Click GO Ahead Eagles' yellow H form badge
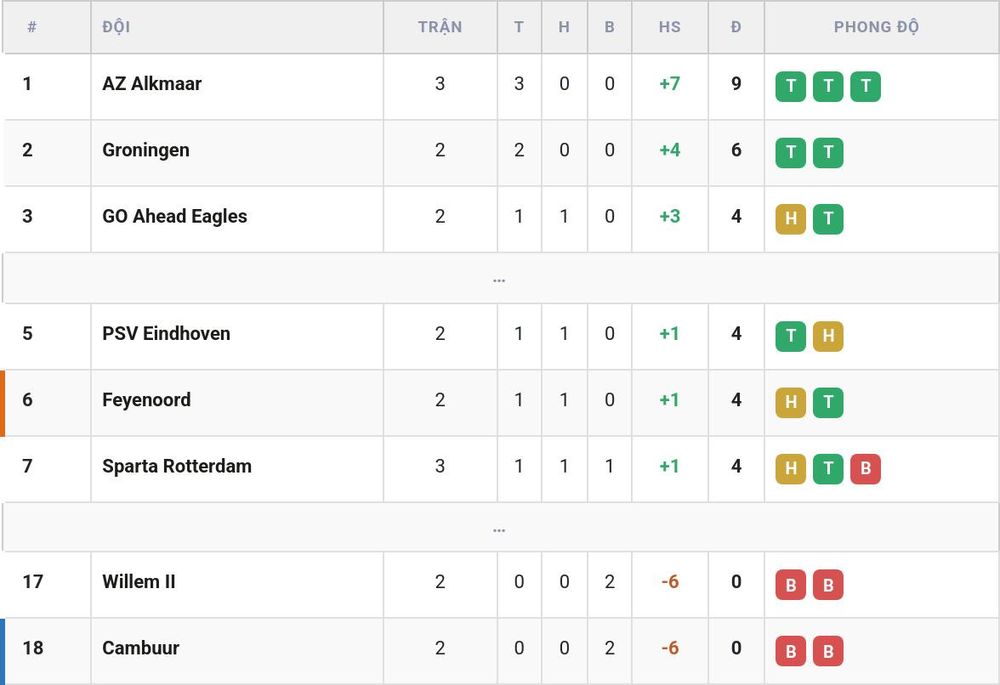This screenshot has height=685, width=1000. pos(791,219)
